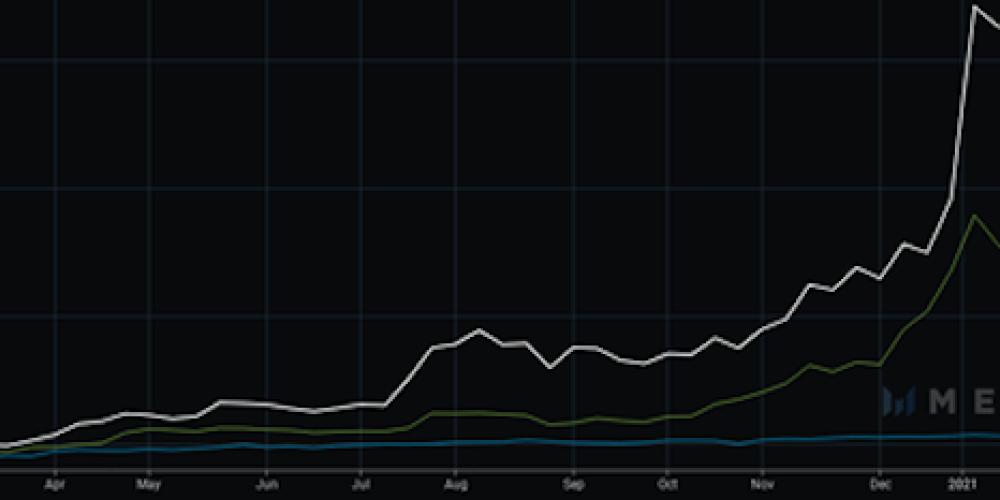Screen dimensions: 1000x500
Task: Click the blue line's small dip before November
Action: (x=738, y=443)
